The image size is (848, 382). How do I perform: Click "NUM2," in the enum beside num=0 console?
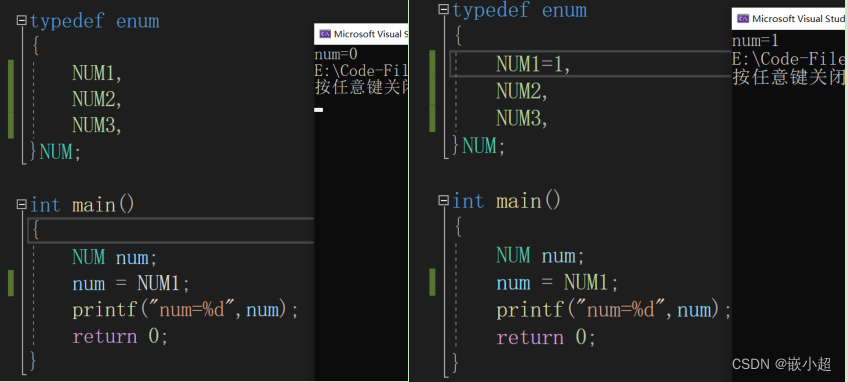(97, 99)
